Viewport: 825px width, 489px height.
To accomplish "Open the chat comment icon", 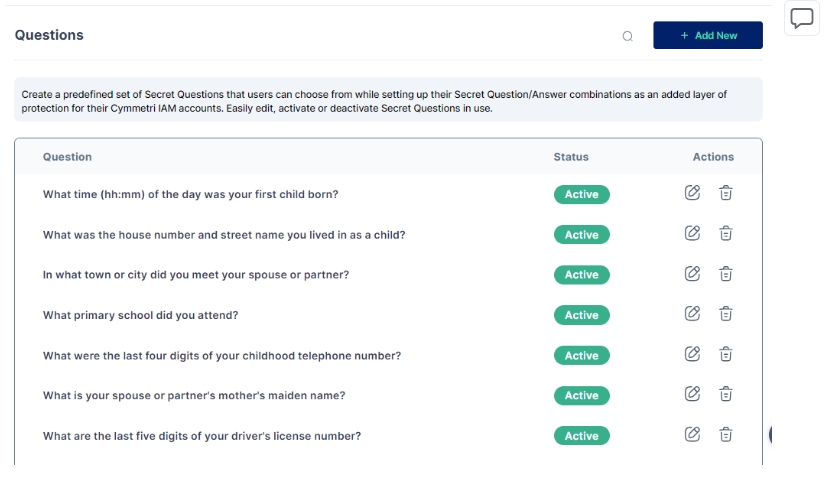I will (x=802, y=19).
